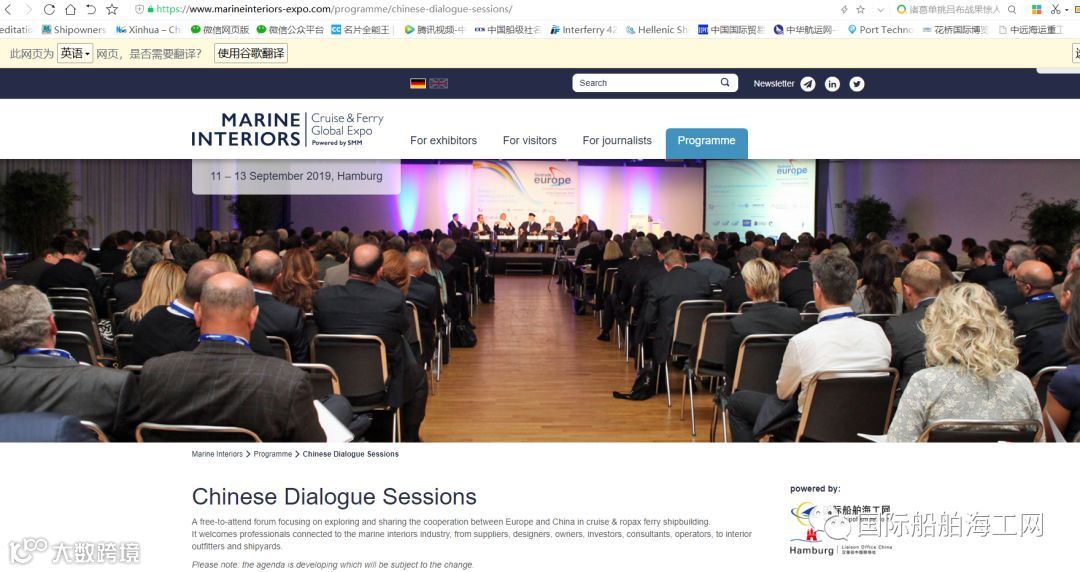Follow the Marine Interiors breadcrumb link
The width and height of the screenshot is (1080, 572).
click(217, 454)
